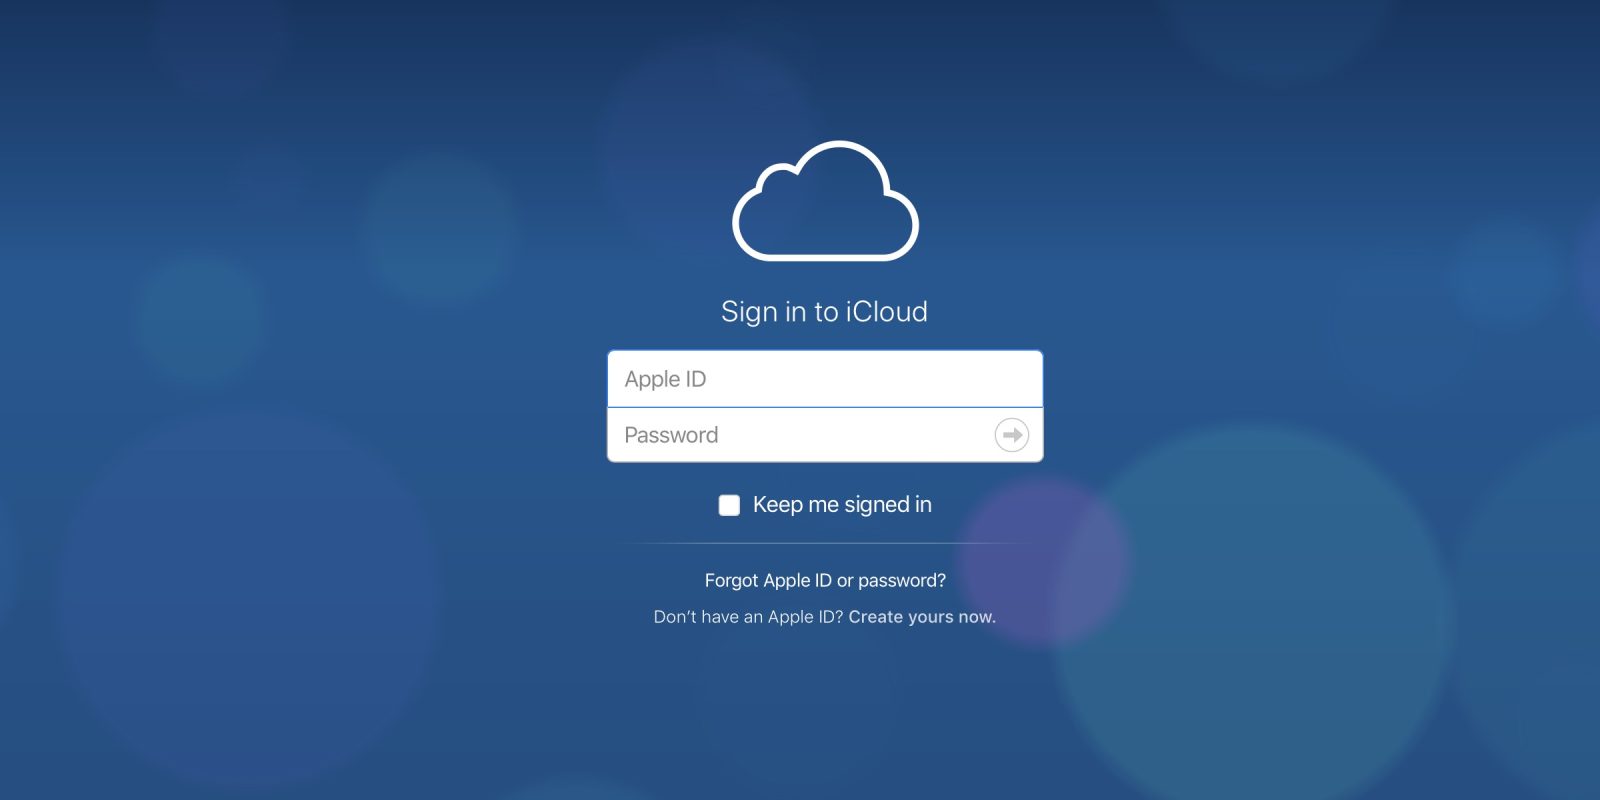Enable the Keep me signed in checkbox
Viewport: 1600px width, 800px height.
click(729, 505)
